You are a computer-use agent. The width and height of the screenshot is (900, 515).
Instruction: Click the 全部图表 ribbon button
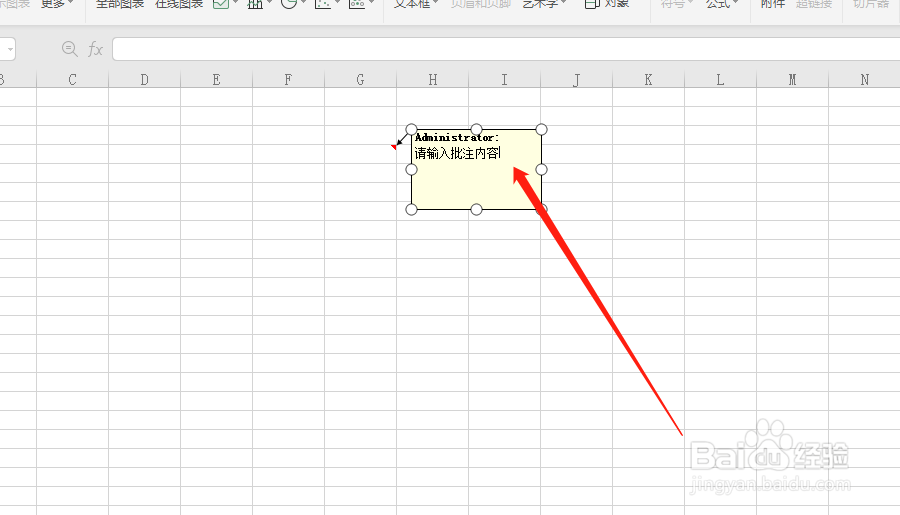click(x=120, y=4)
